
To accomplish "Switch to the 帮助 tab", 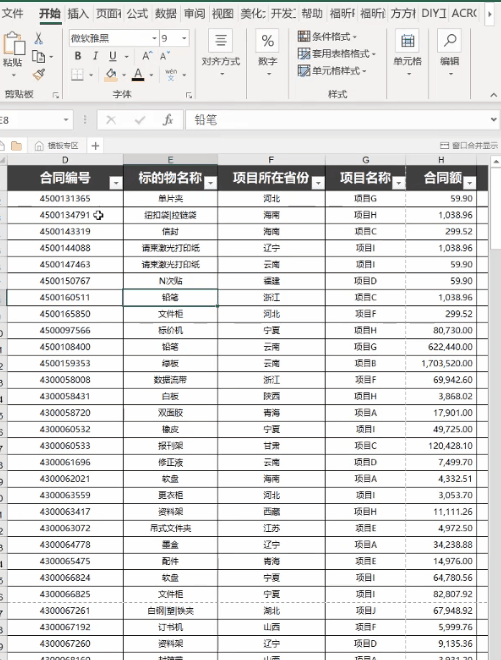I will coord(312,13).
